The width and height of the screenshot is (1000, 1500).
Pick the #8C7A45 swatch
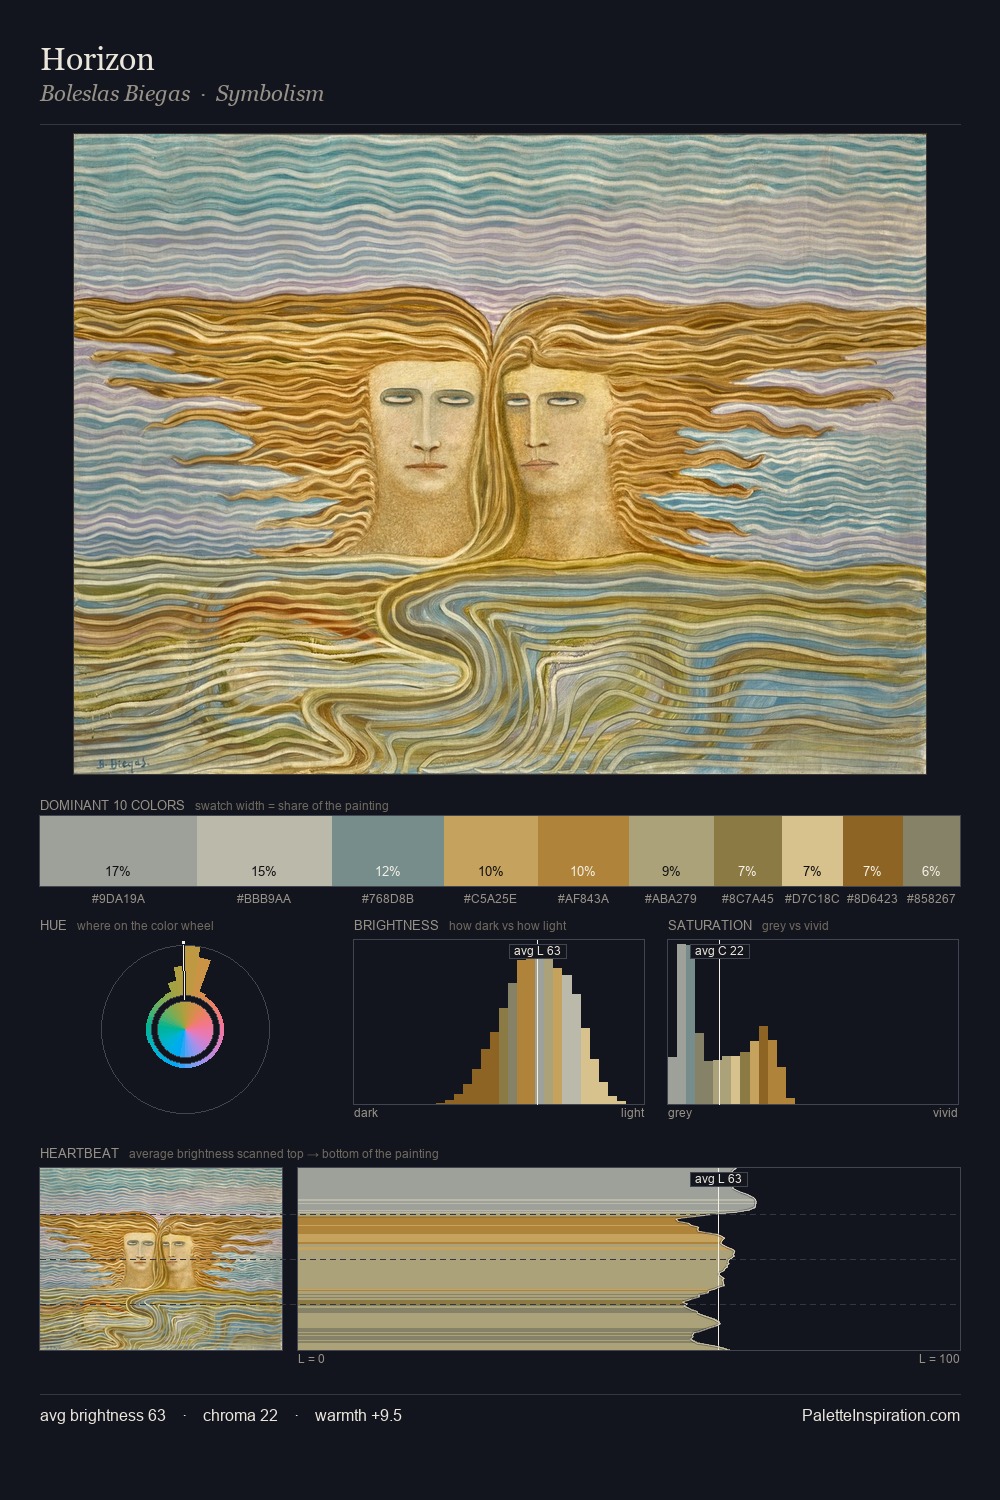pyautogui.click(x=748, y=851)
